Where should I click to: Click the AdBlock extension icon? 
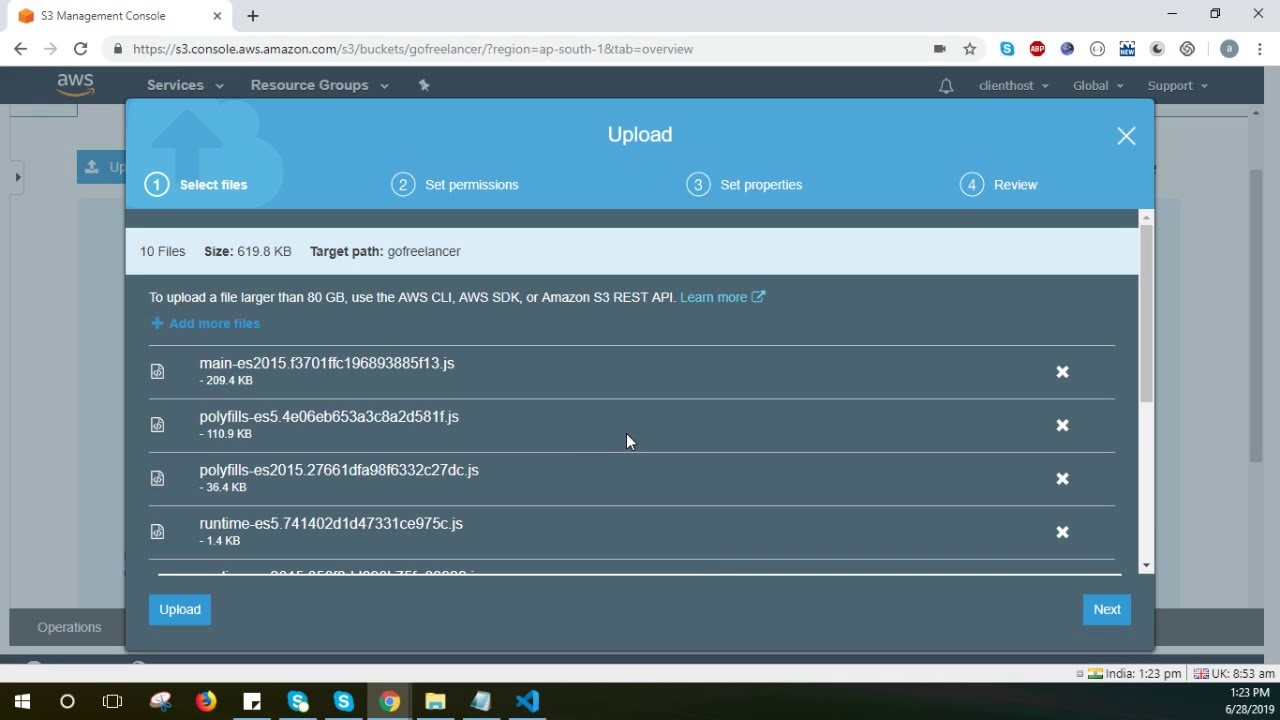(x=1037, y=49)
